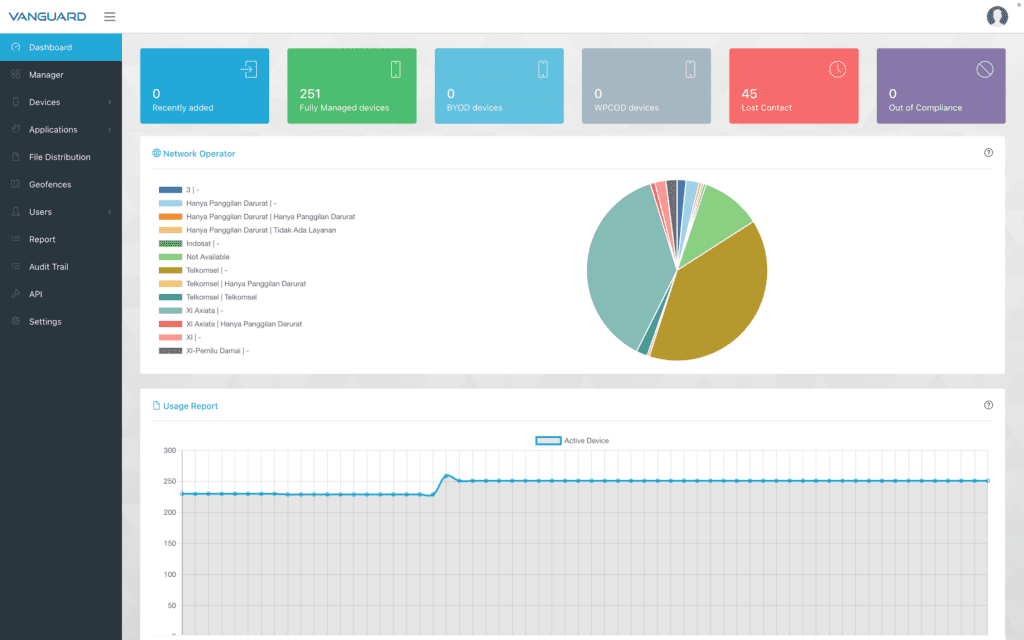
Task: Toggle the 'Telkomsel | Telkomsel' legend swatch
Action: [170, 297]
